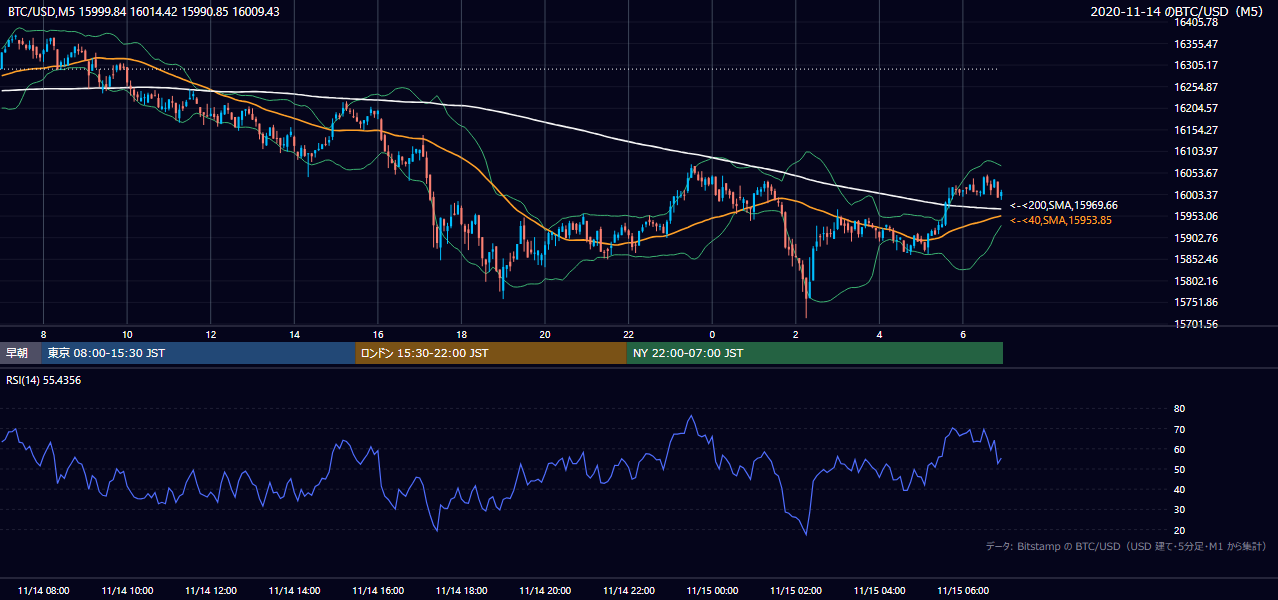Viewport: 1278px width, 600px height.
Task: Select the 東京 08:00-15:30 JST session bar
Action: coord(198,353)
